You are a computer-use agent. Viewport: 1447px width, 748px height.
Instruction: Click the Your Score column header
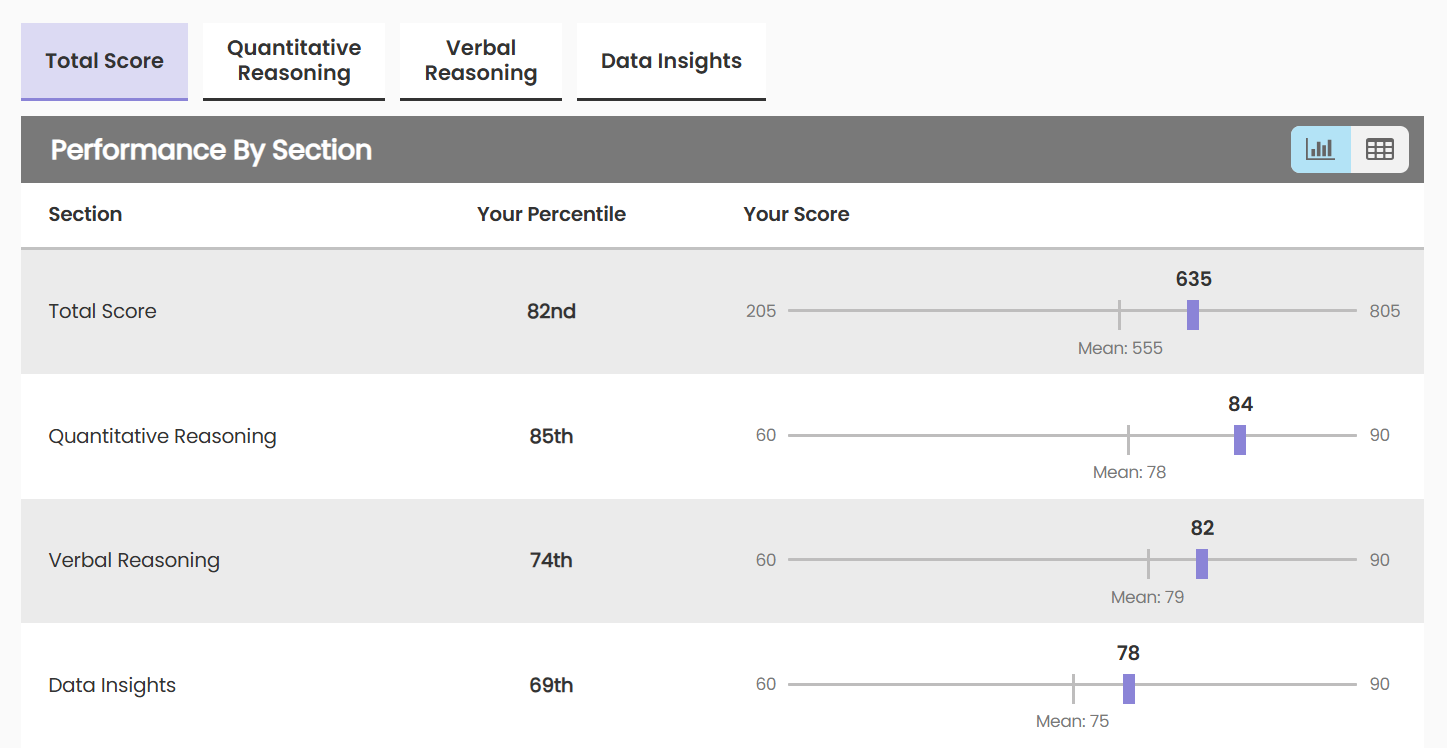tap(796, 214)
